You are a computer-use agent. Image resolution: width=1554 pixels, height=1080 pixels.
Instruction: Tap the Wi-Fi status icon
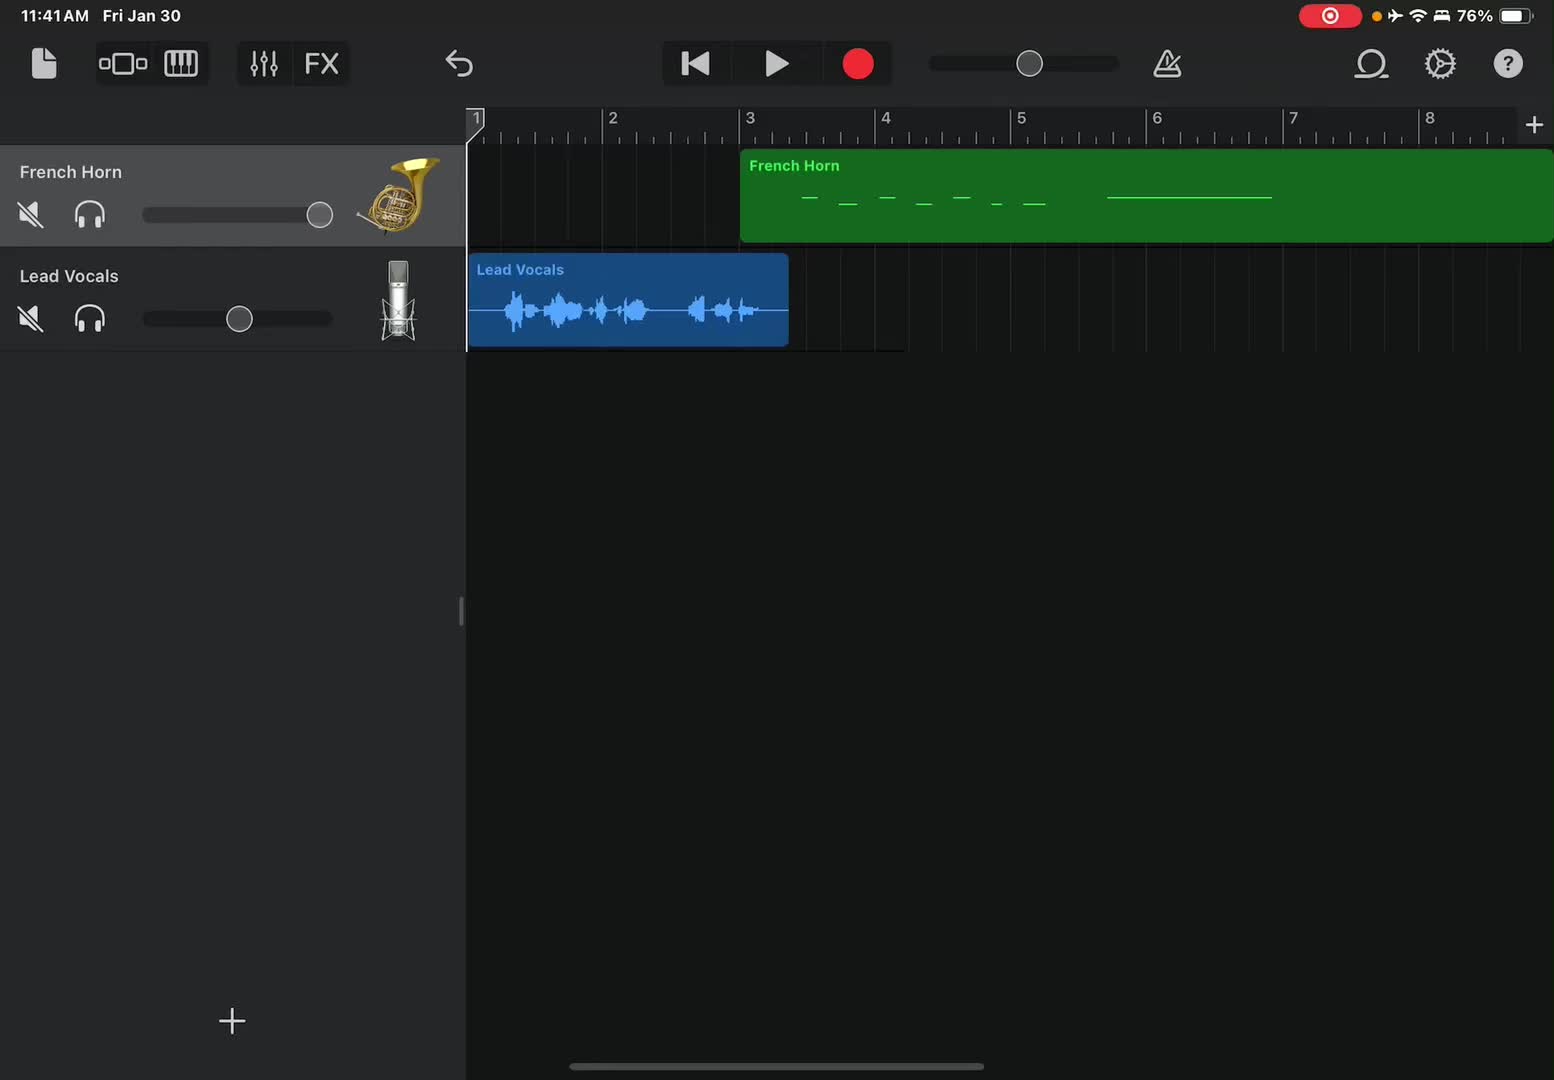click(x=1417, y=16)
